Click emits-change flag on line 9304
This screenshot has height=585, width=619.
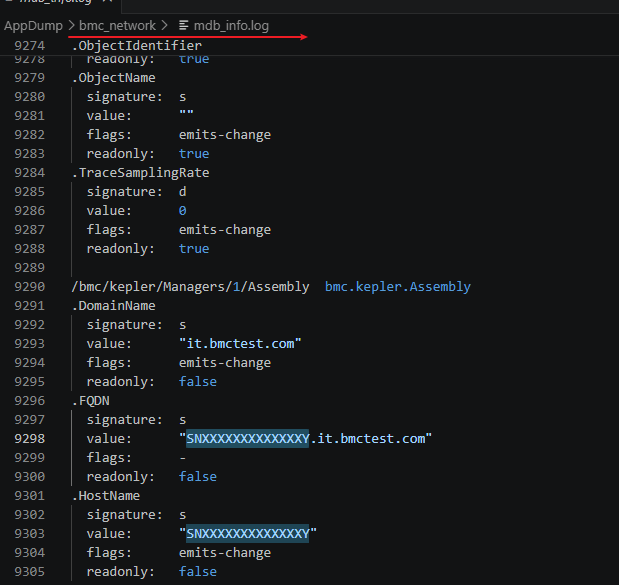click(x=225, y=553)
